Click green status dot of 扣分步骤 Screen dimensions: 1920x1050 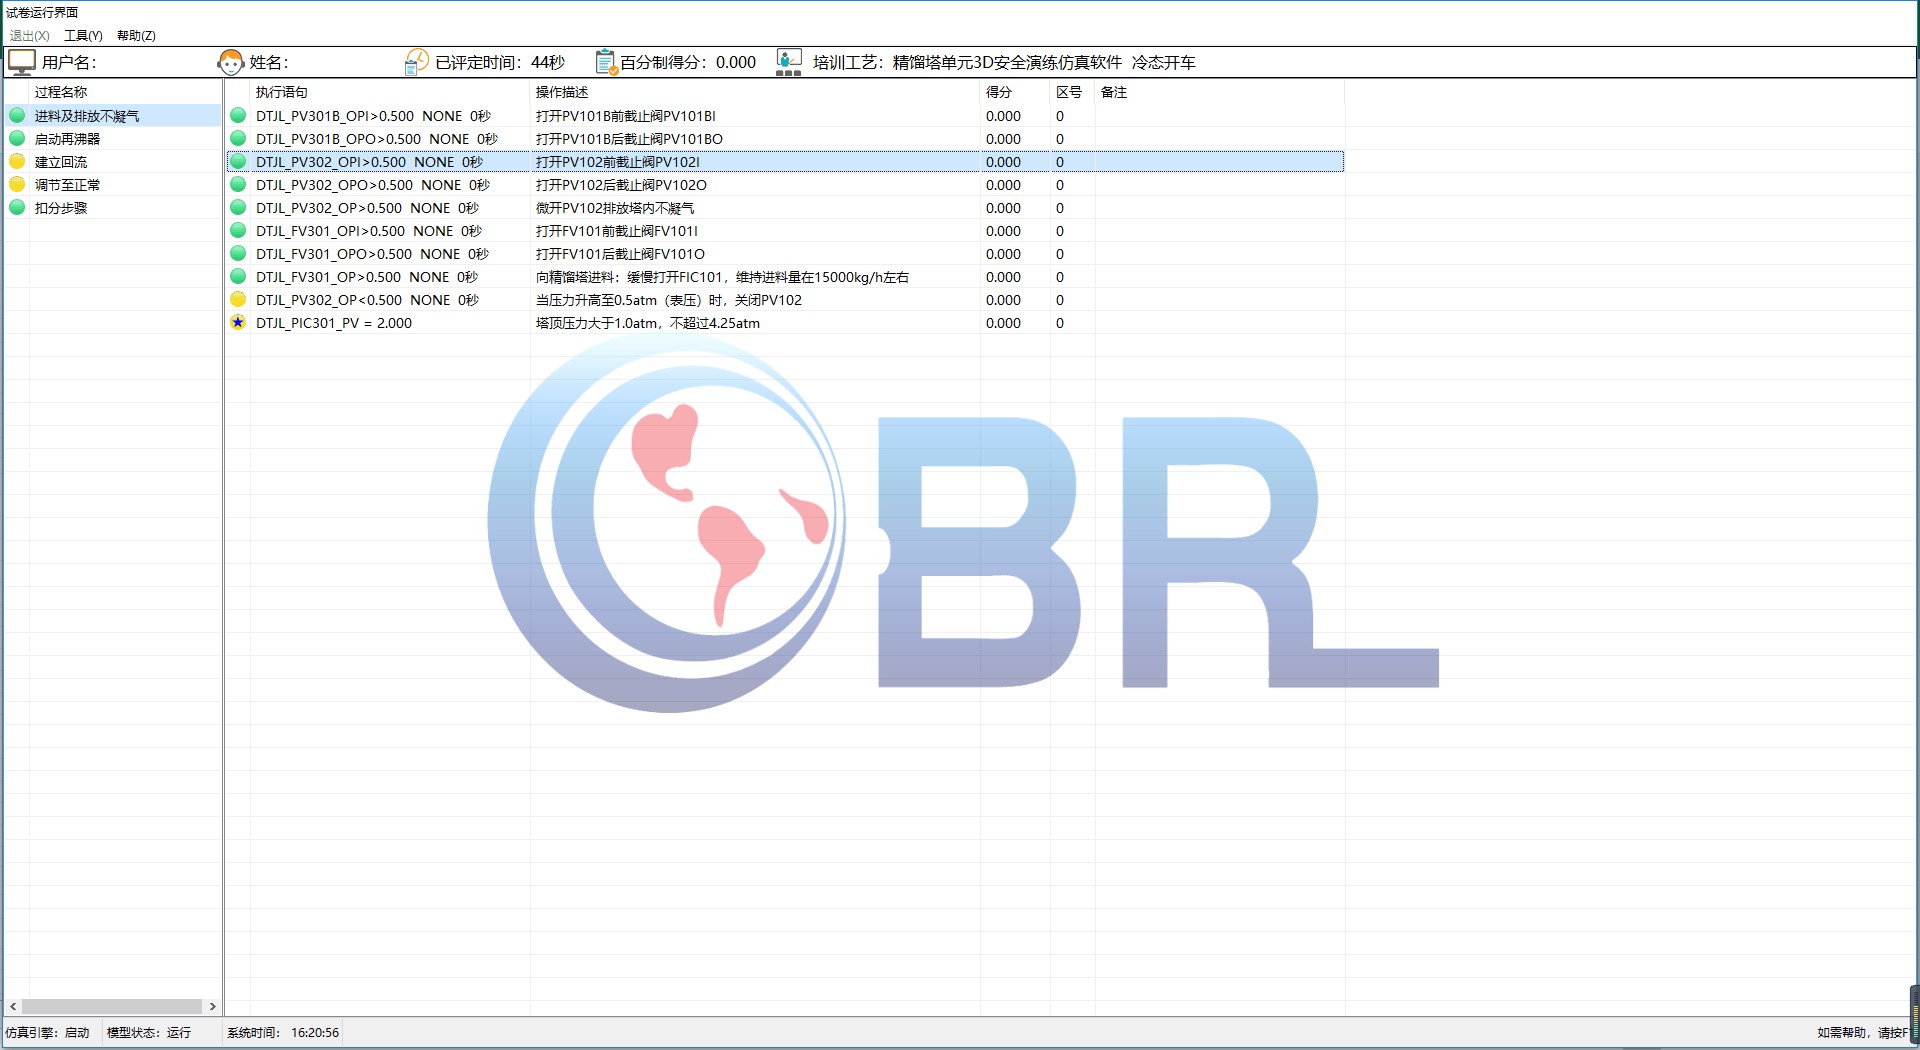pos(17,207)
